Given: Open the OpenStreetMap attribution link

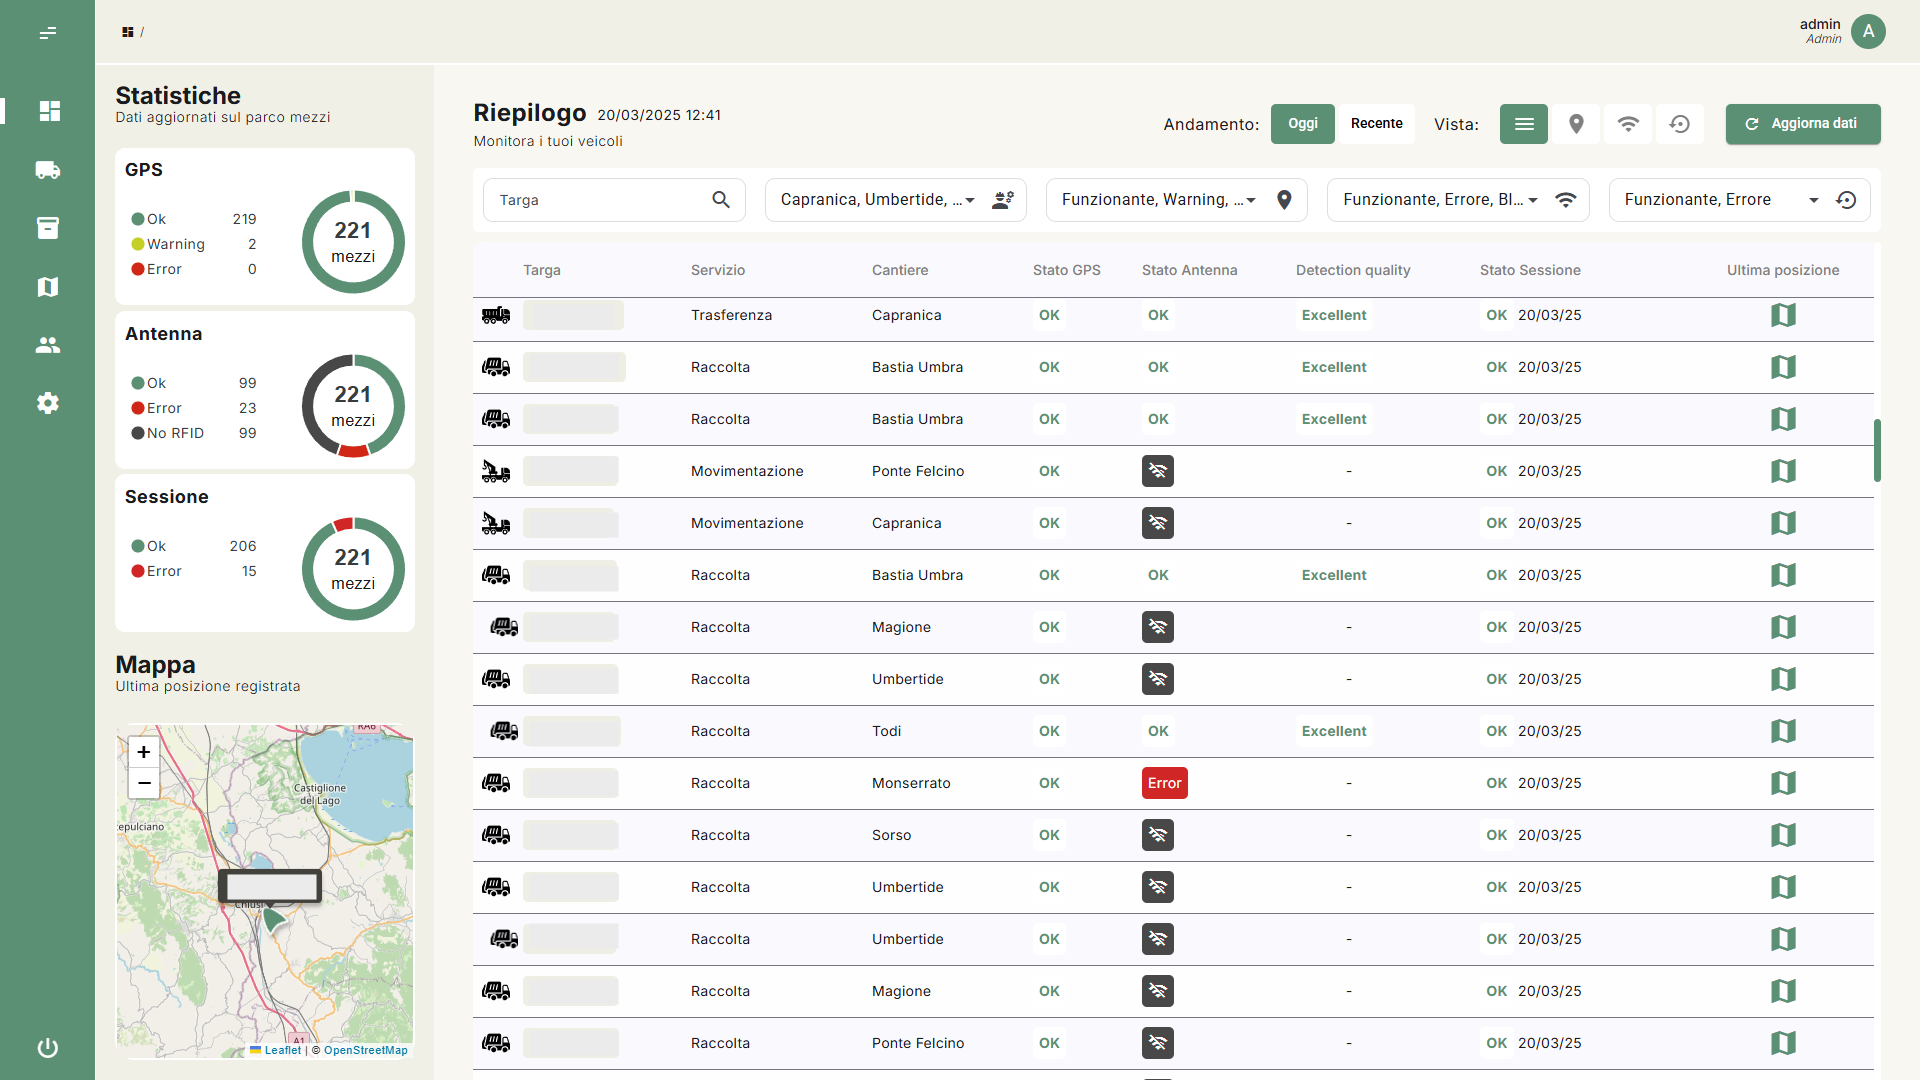Looking at the screenshot, I should [365, 1050].
